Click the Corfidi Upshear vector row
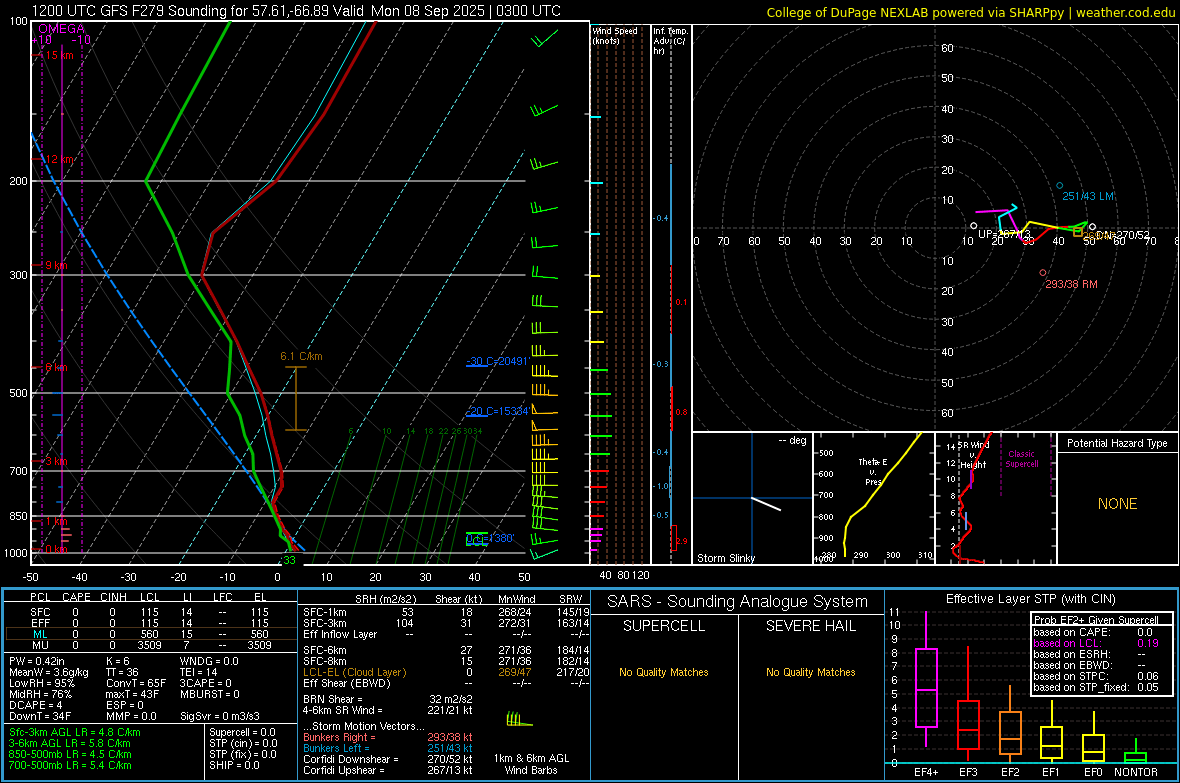This screenshot has height=783, width=1180. 388,770
